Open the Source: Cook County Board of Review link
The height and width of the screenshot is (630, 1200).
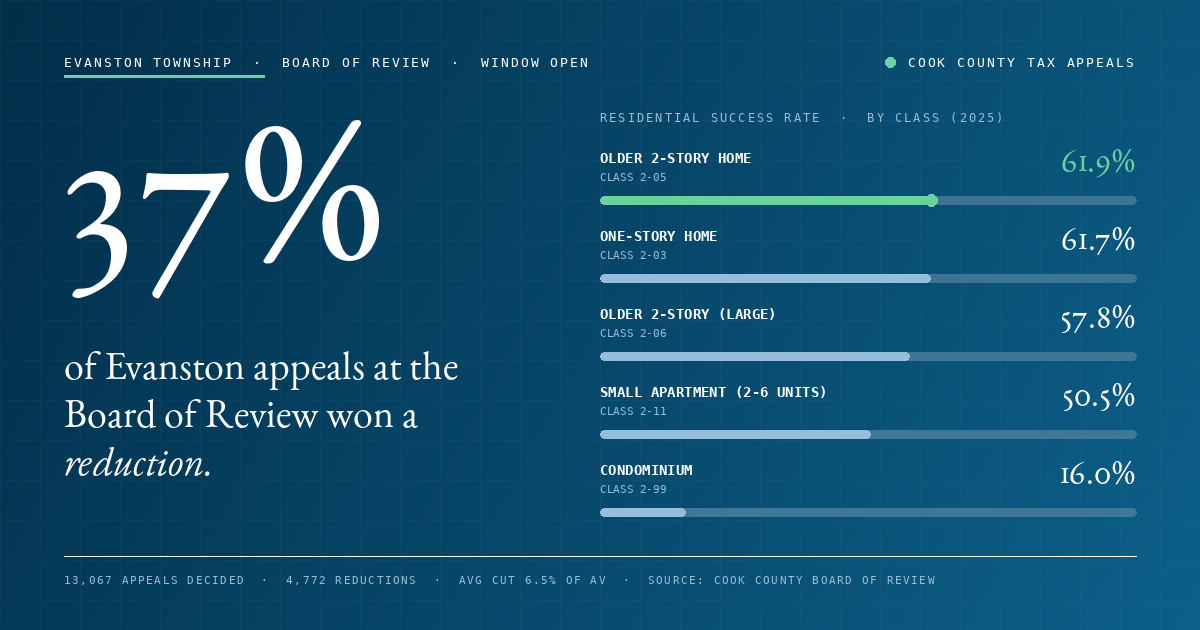pyautogui.click(x=792, y=580)
